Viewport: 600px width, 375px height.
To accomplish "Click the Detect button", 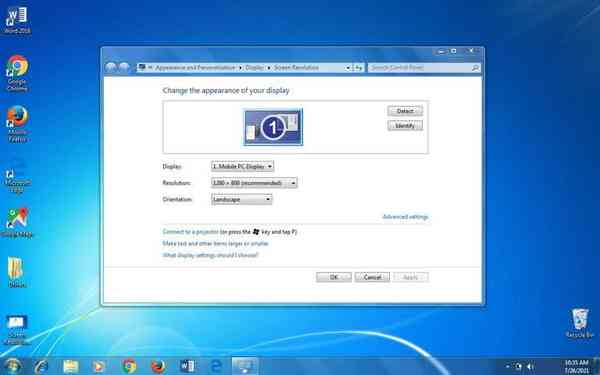I will pyautogui.click(x=405, y=111).
